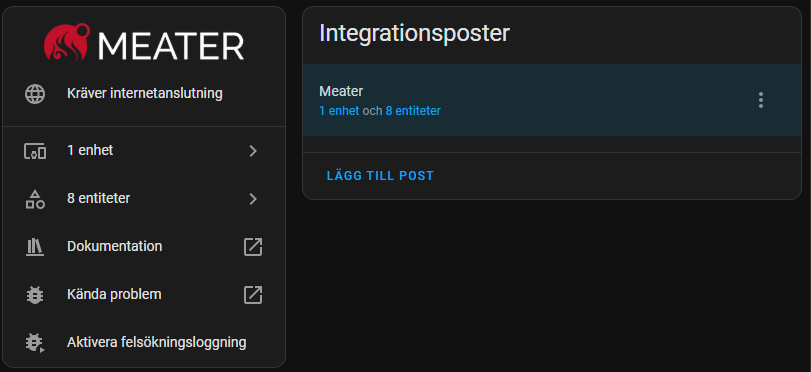Follow the blue 8 entiteter link

[x=413, y=111]
